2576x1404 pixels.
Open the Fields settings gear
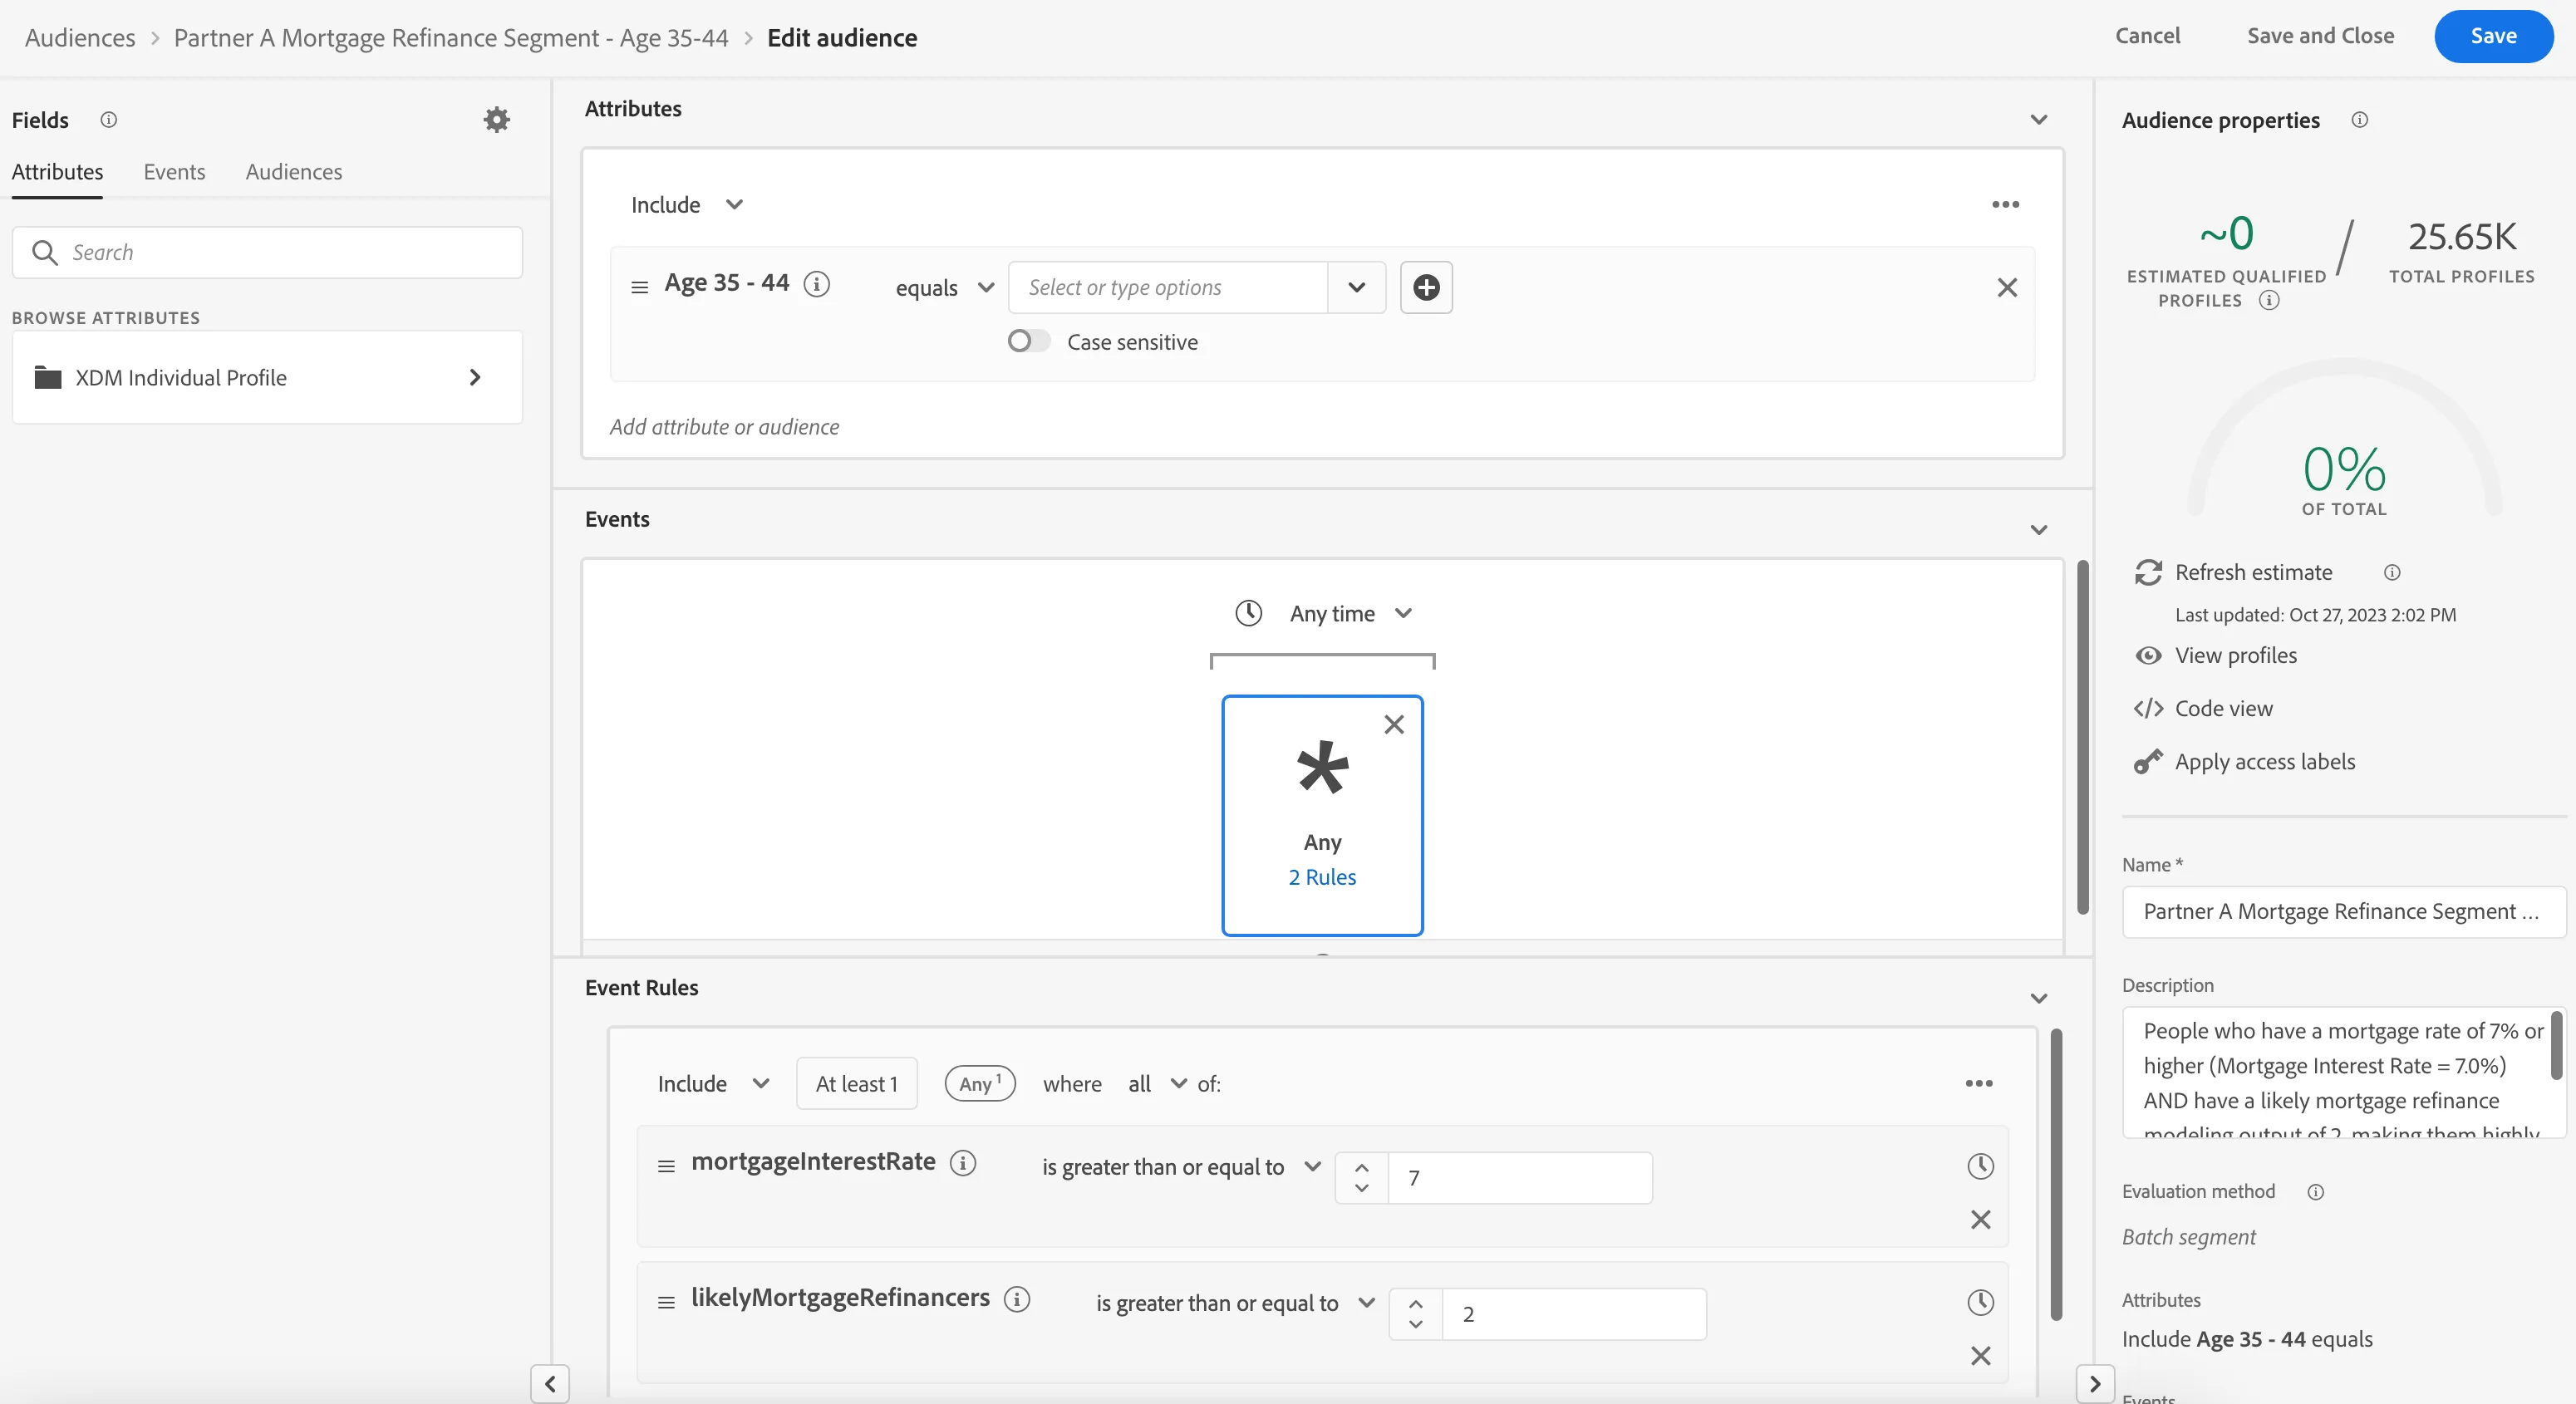[x=497, y=120]
